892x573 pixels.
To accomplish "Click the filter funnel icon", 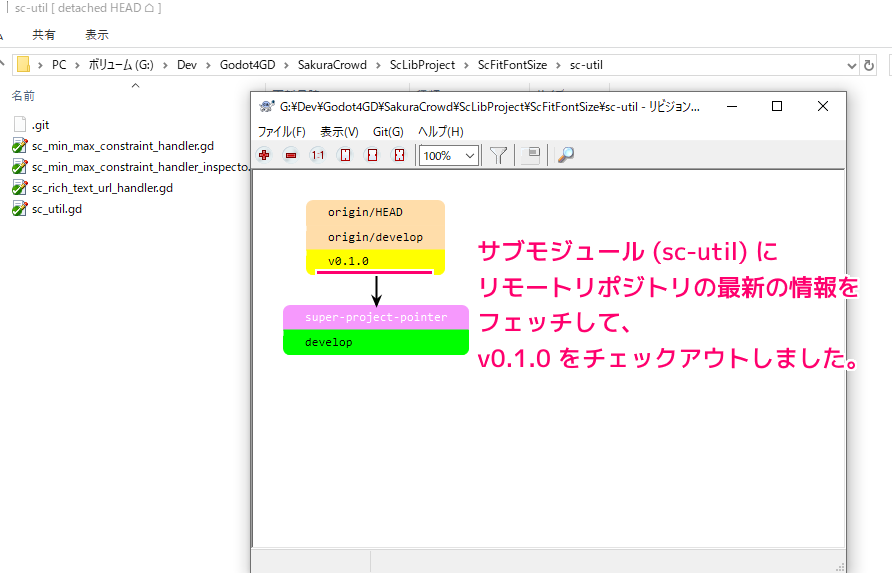I will tap(498, 155).
